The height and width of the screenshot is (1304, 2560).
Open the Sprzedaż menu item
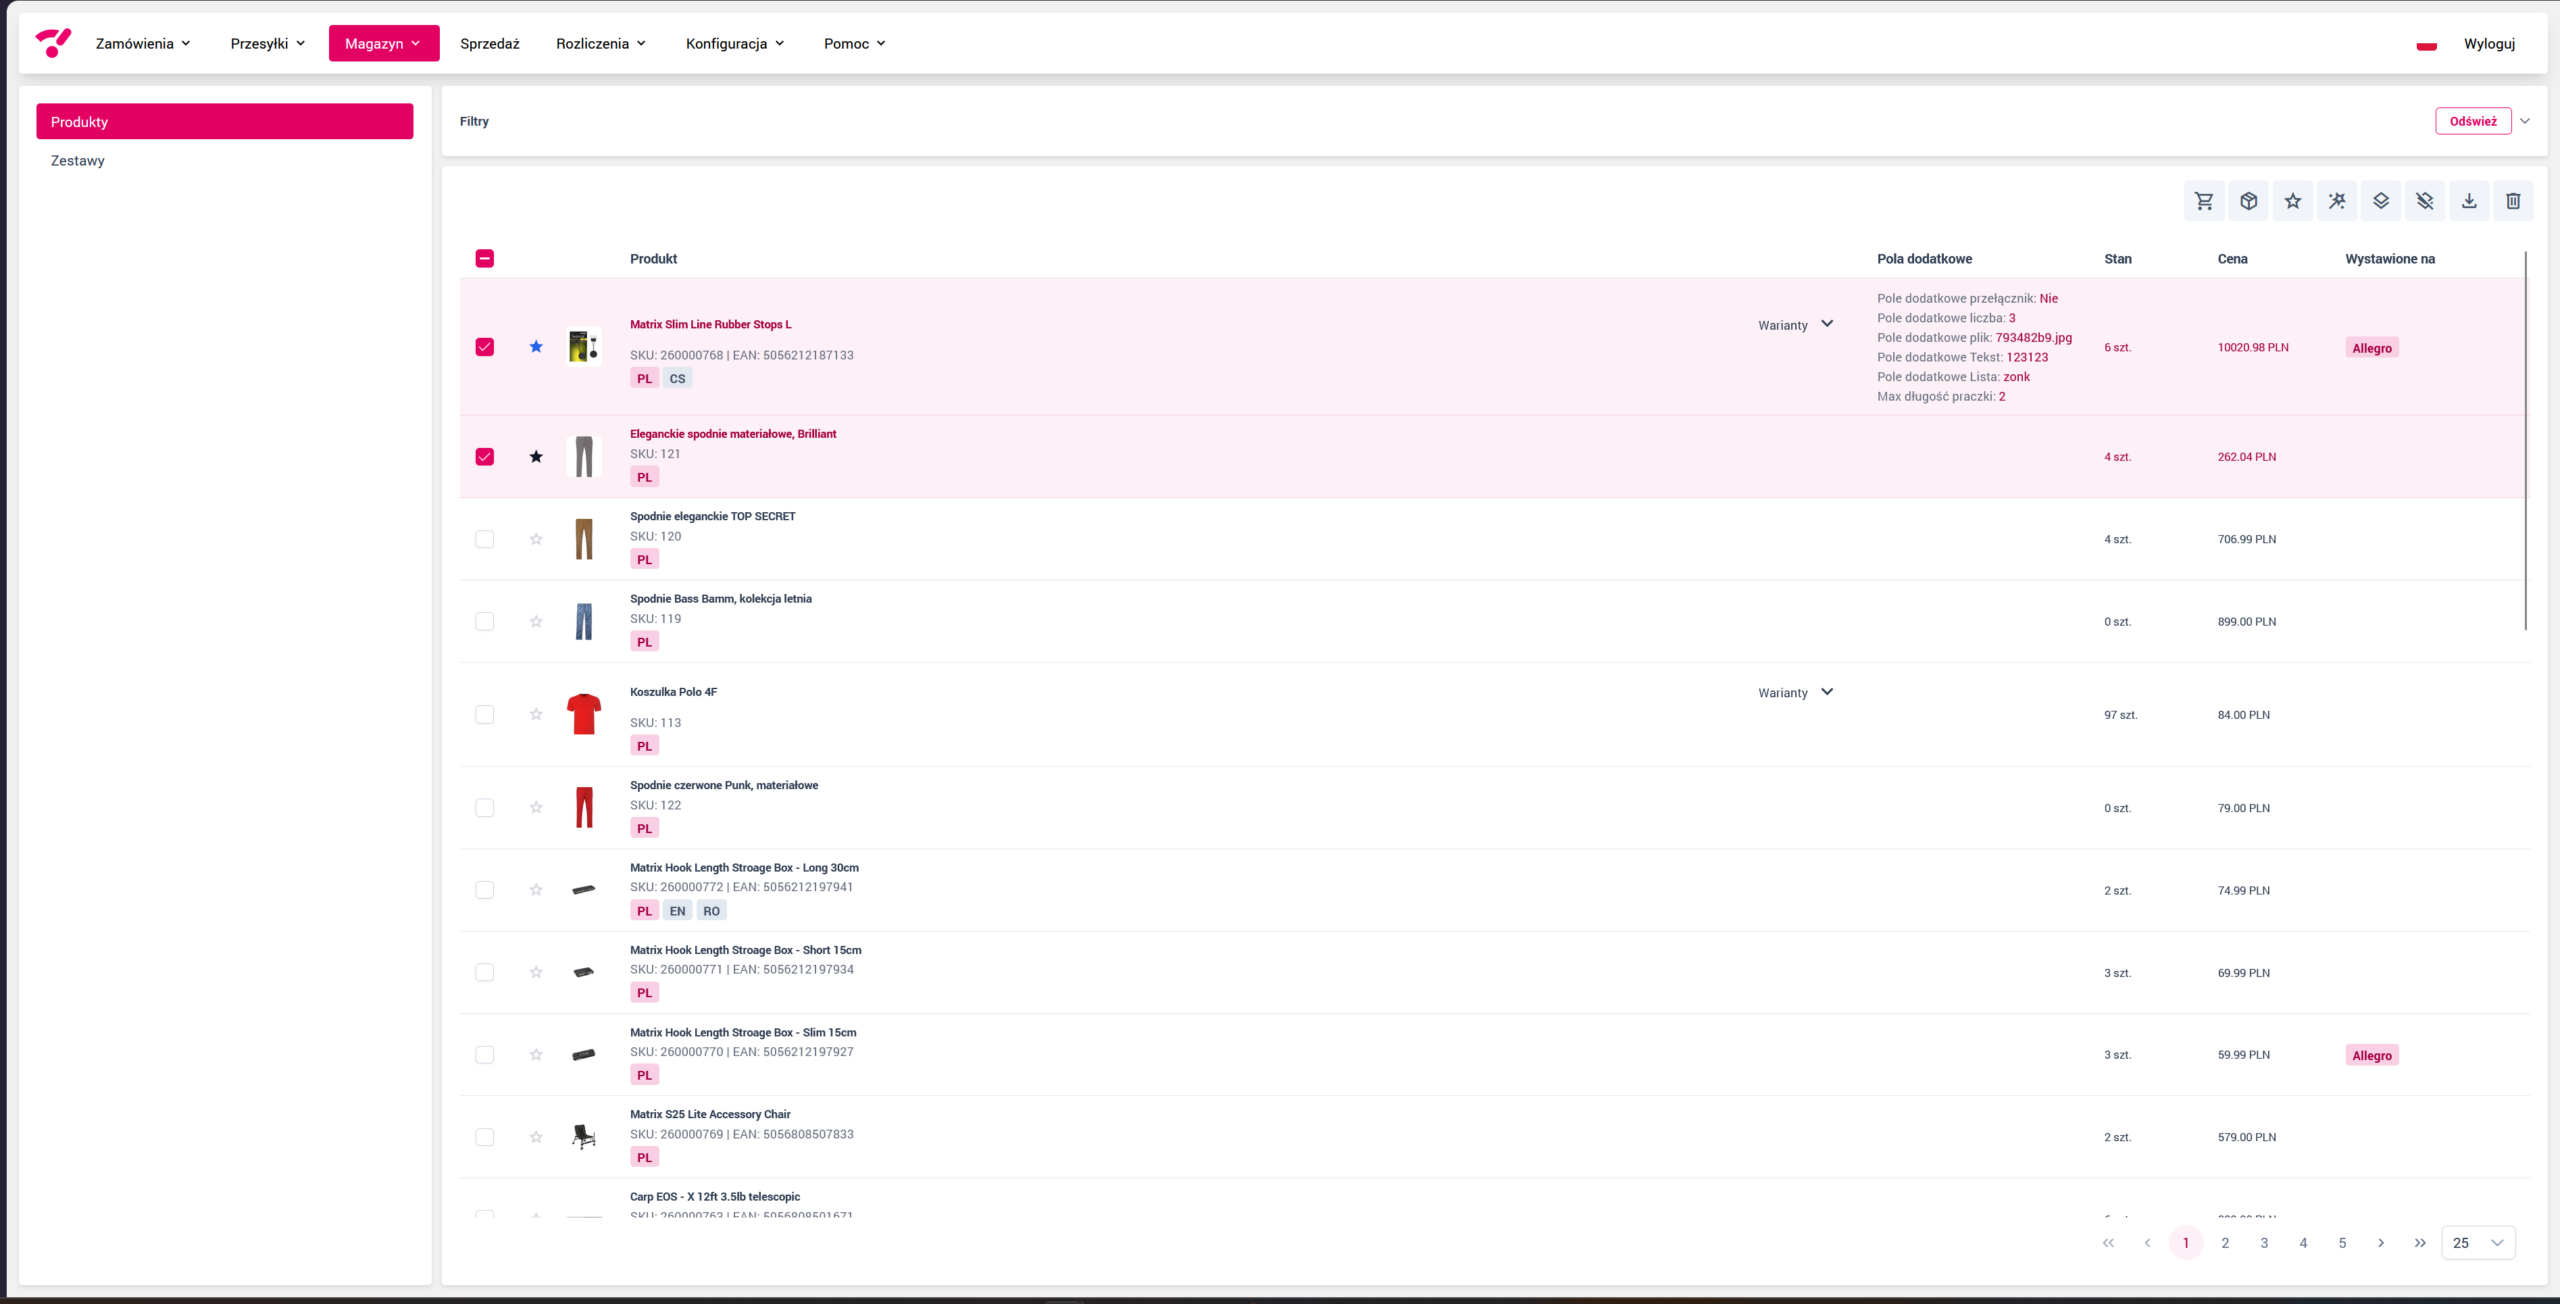coord(490,44)
